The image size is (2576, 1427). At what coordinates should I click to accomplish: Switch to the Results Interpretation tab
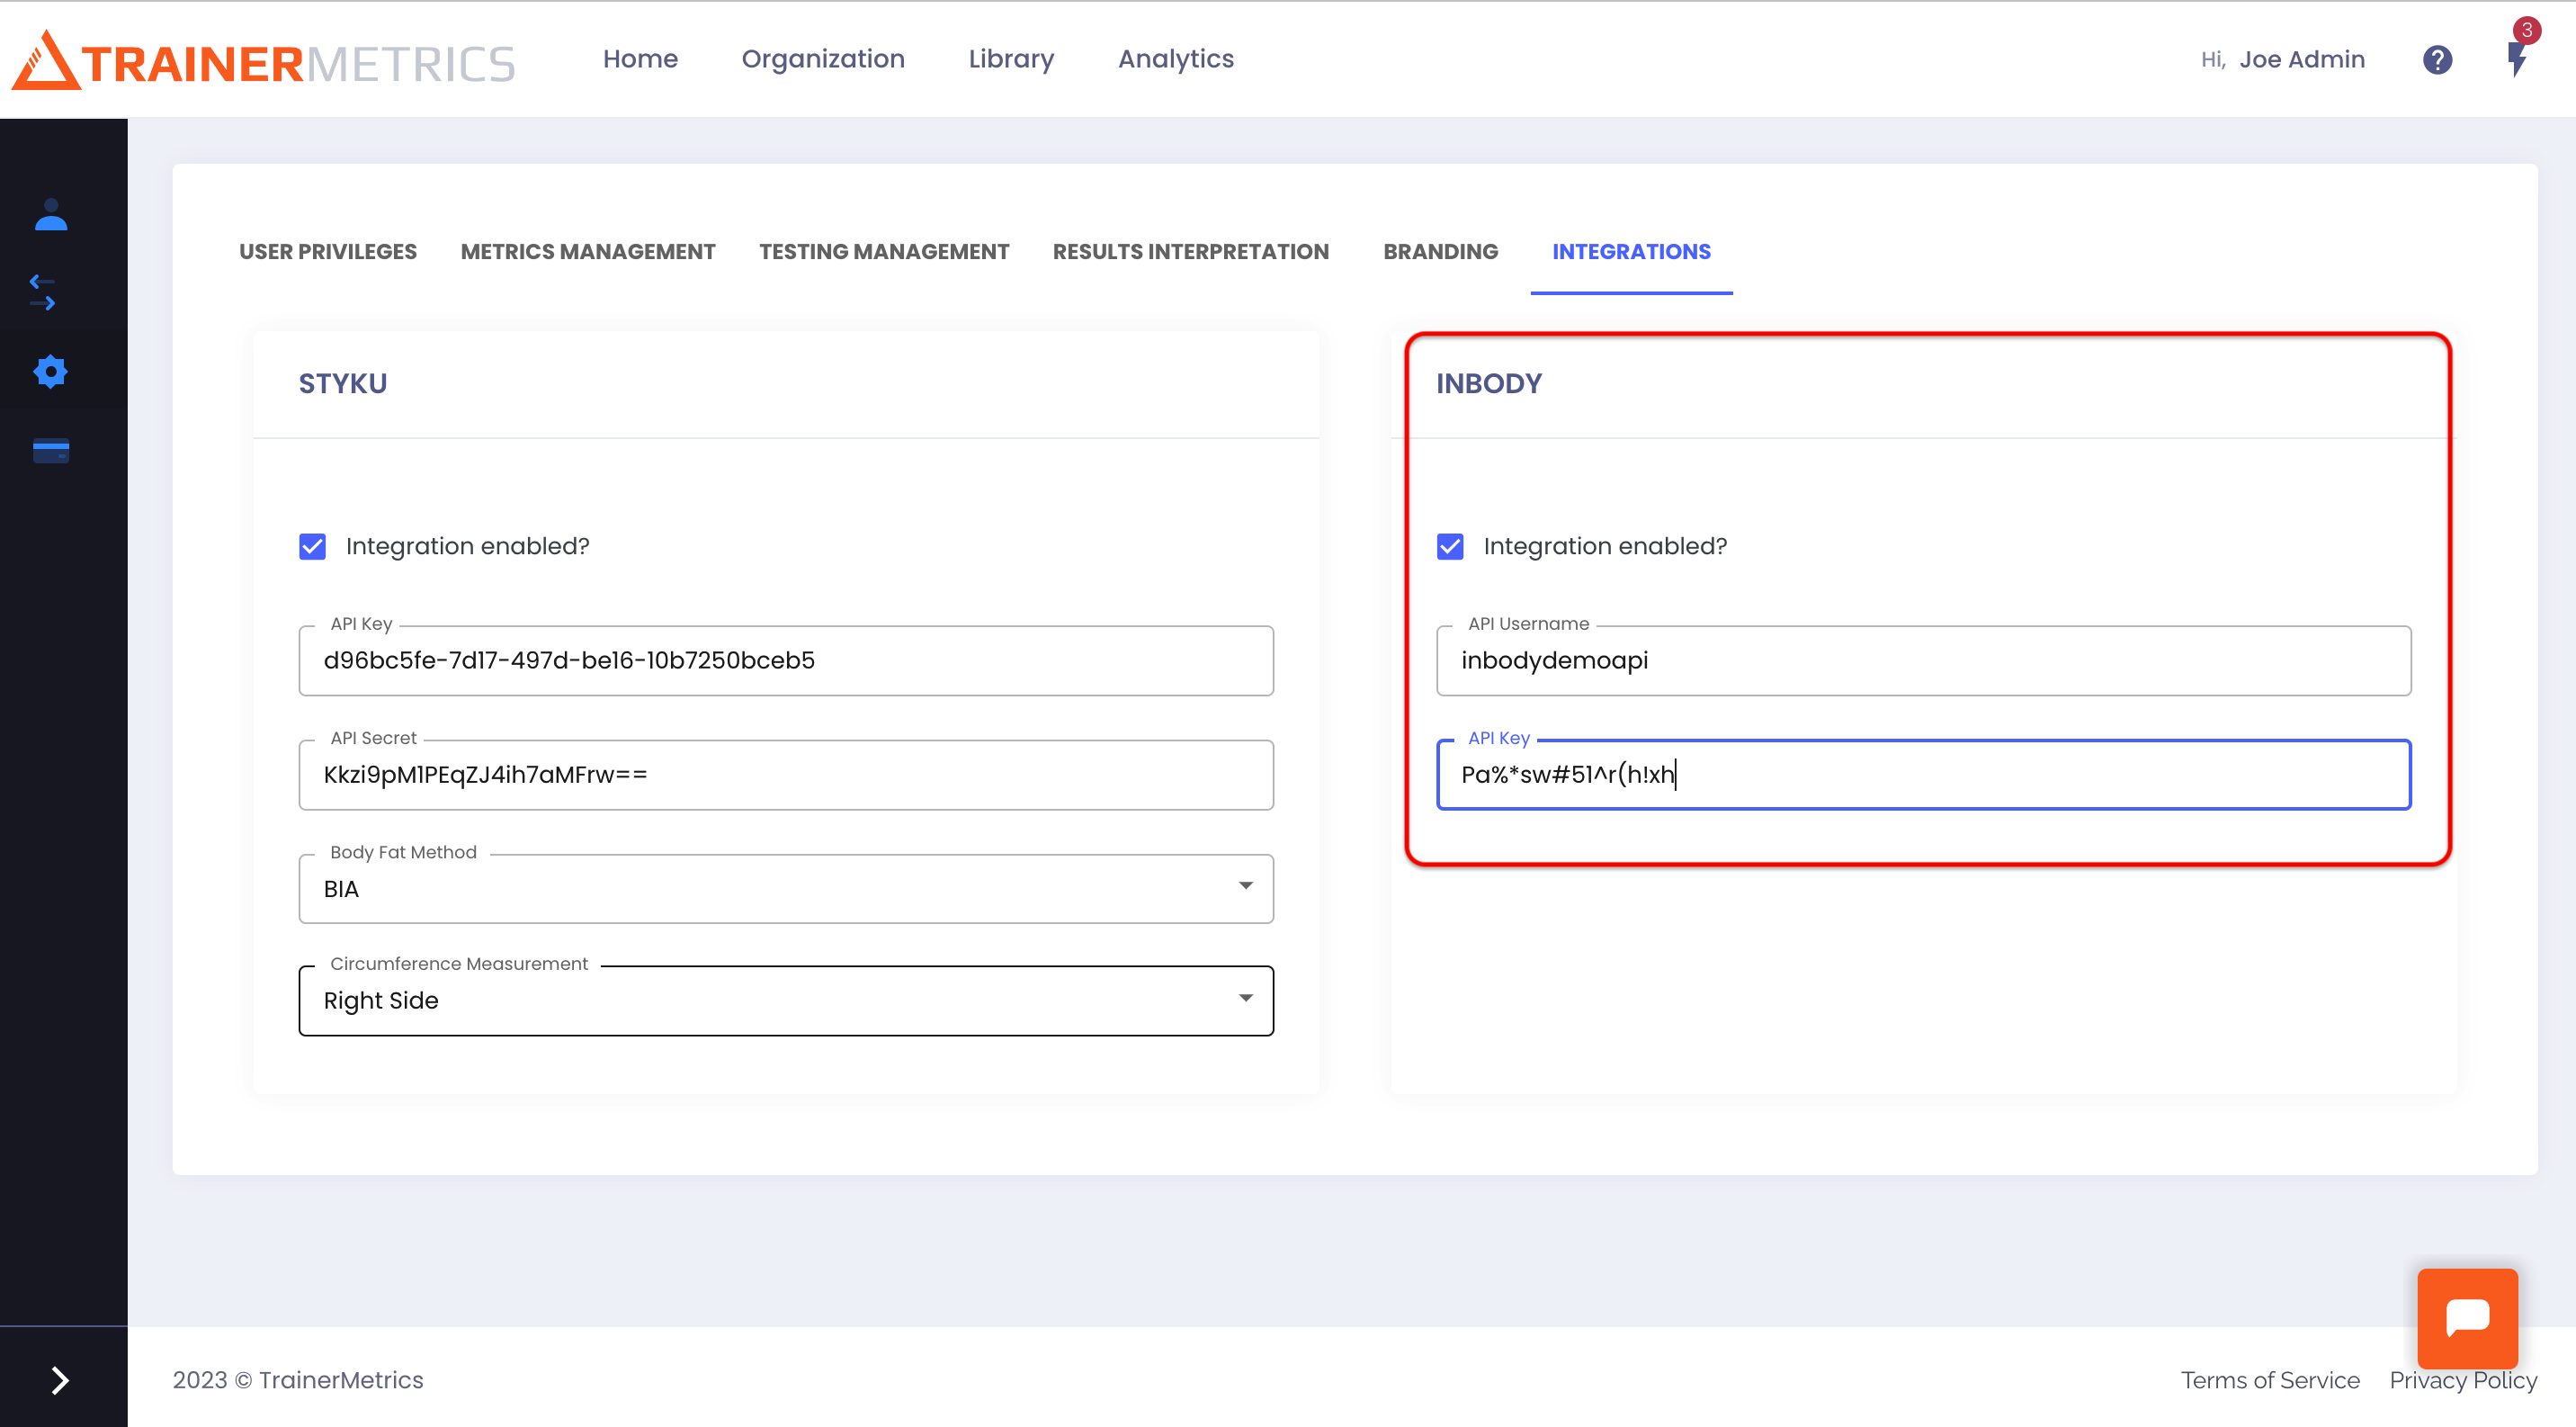point(1191,252)
